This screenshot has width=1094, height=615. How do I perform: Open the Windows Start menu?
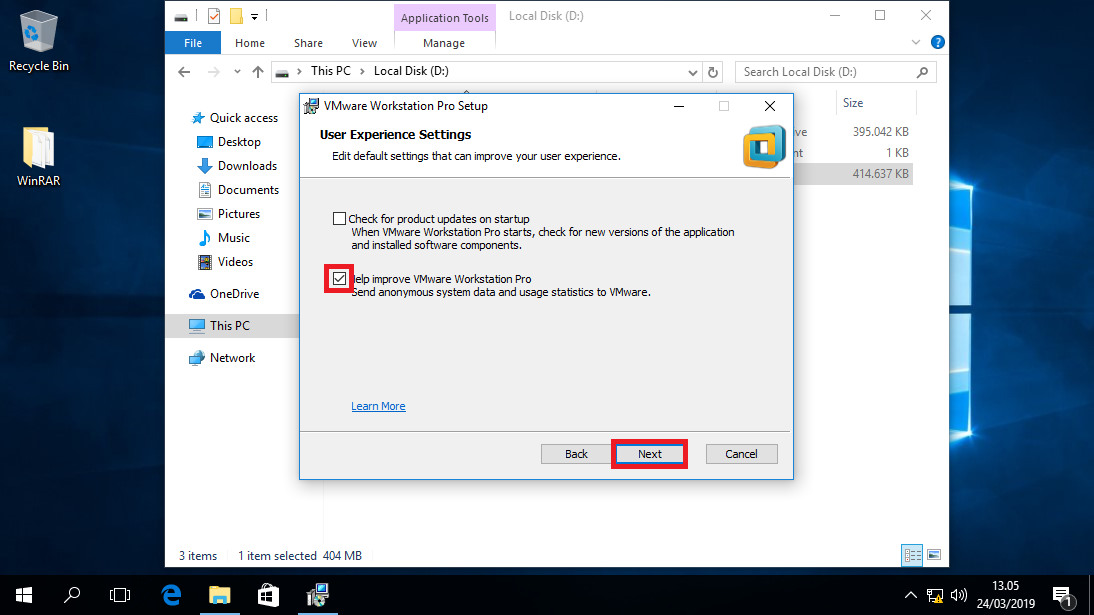pos(24,595)
